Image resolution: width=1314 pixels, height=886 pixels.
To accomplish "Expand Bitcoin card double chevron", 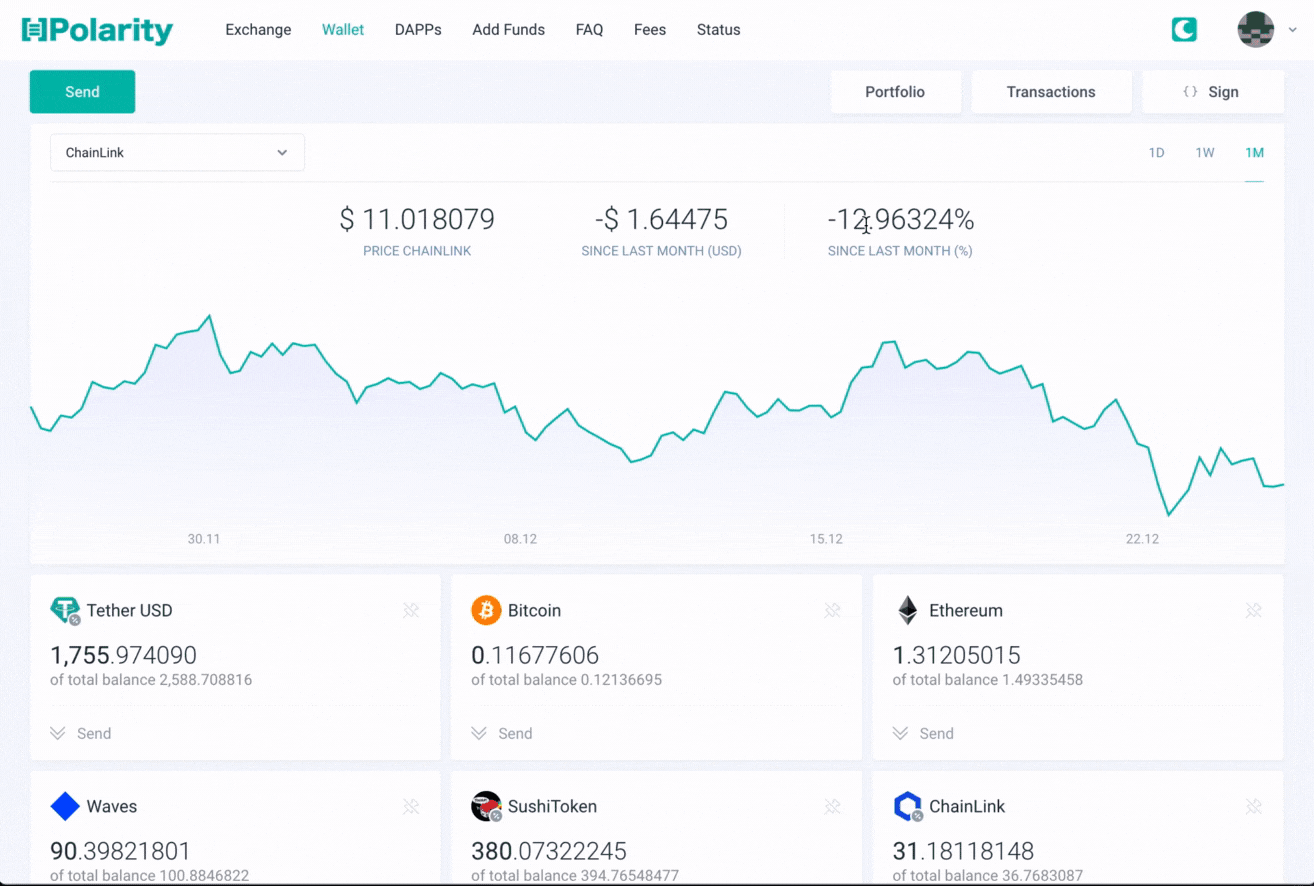I will [479, 733].
